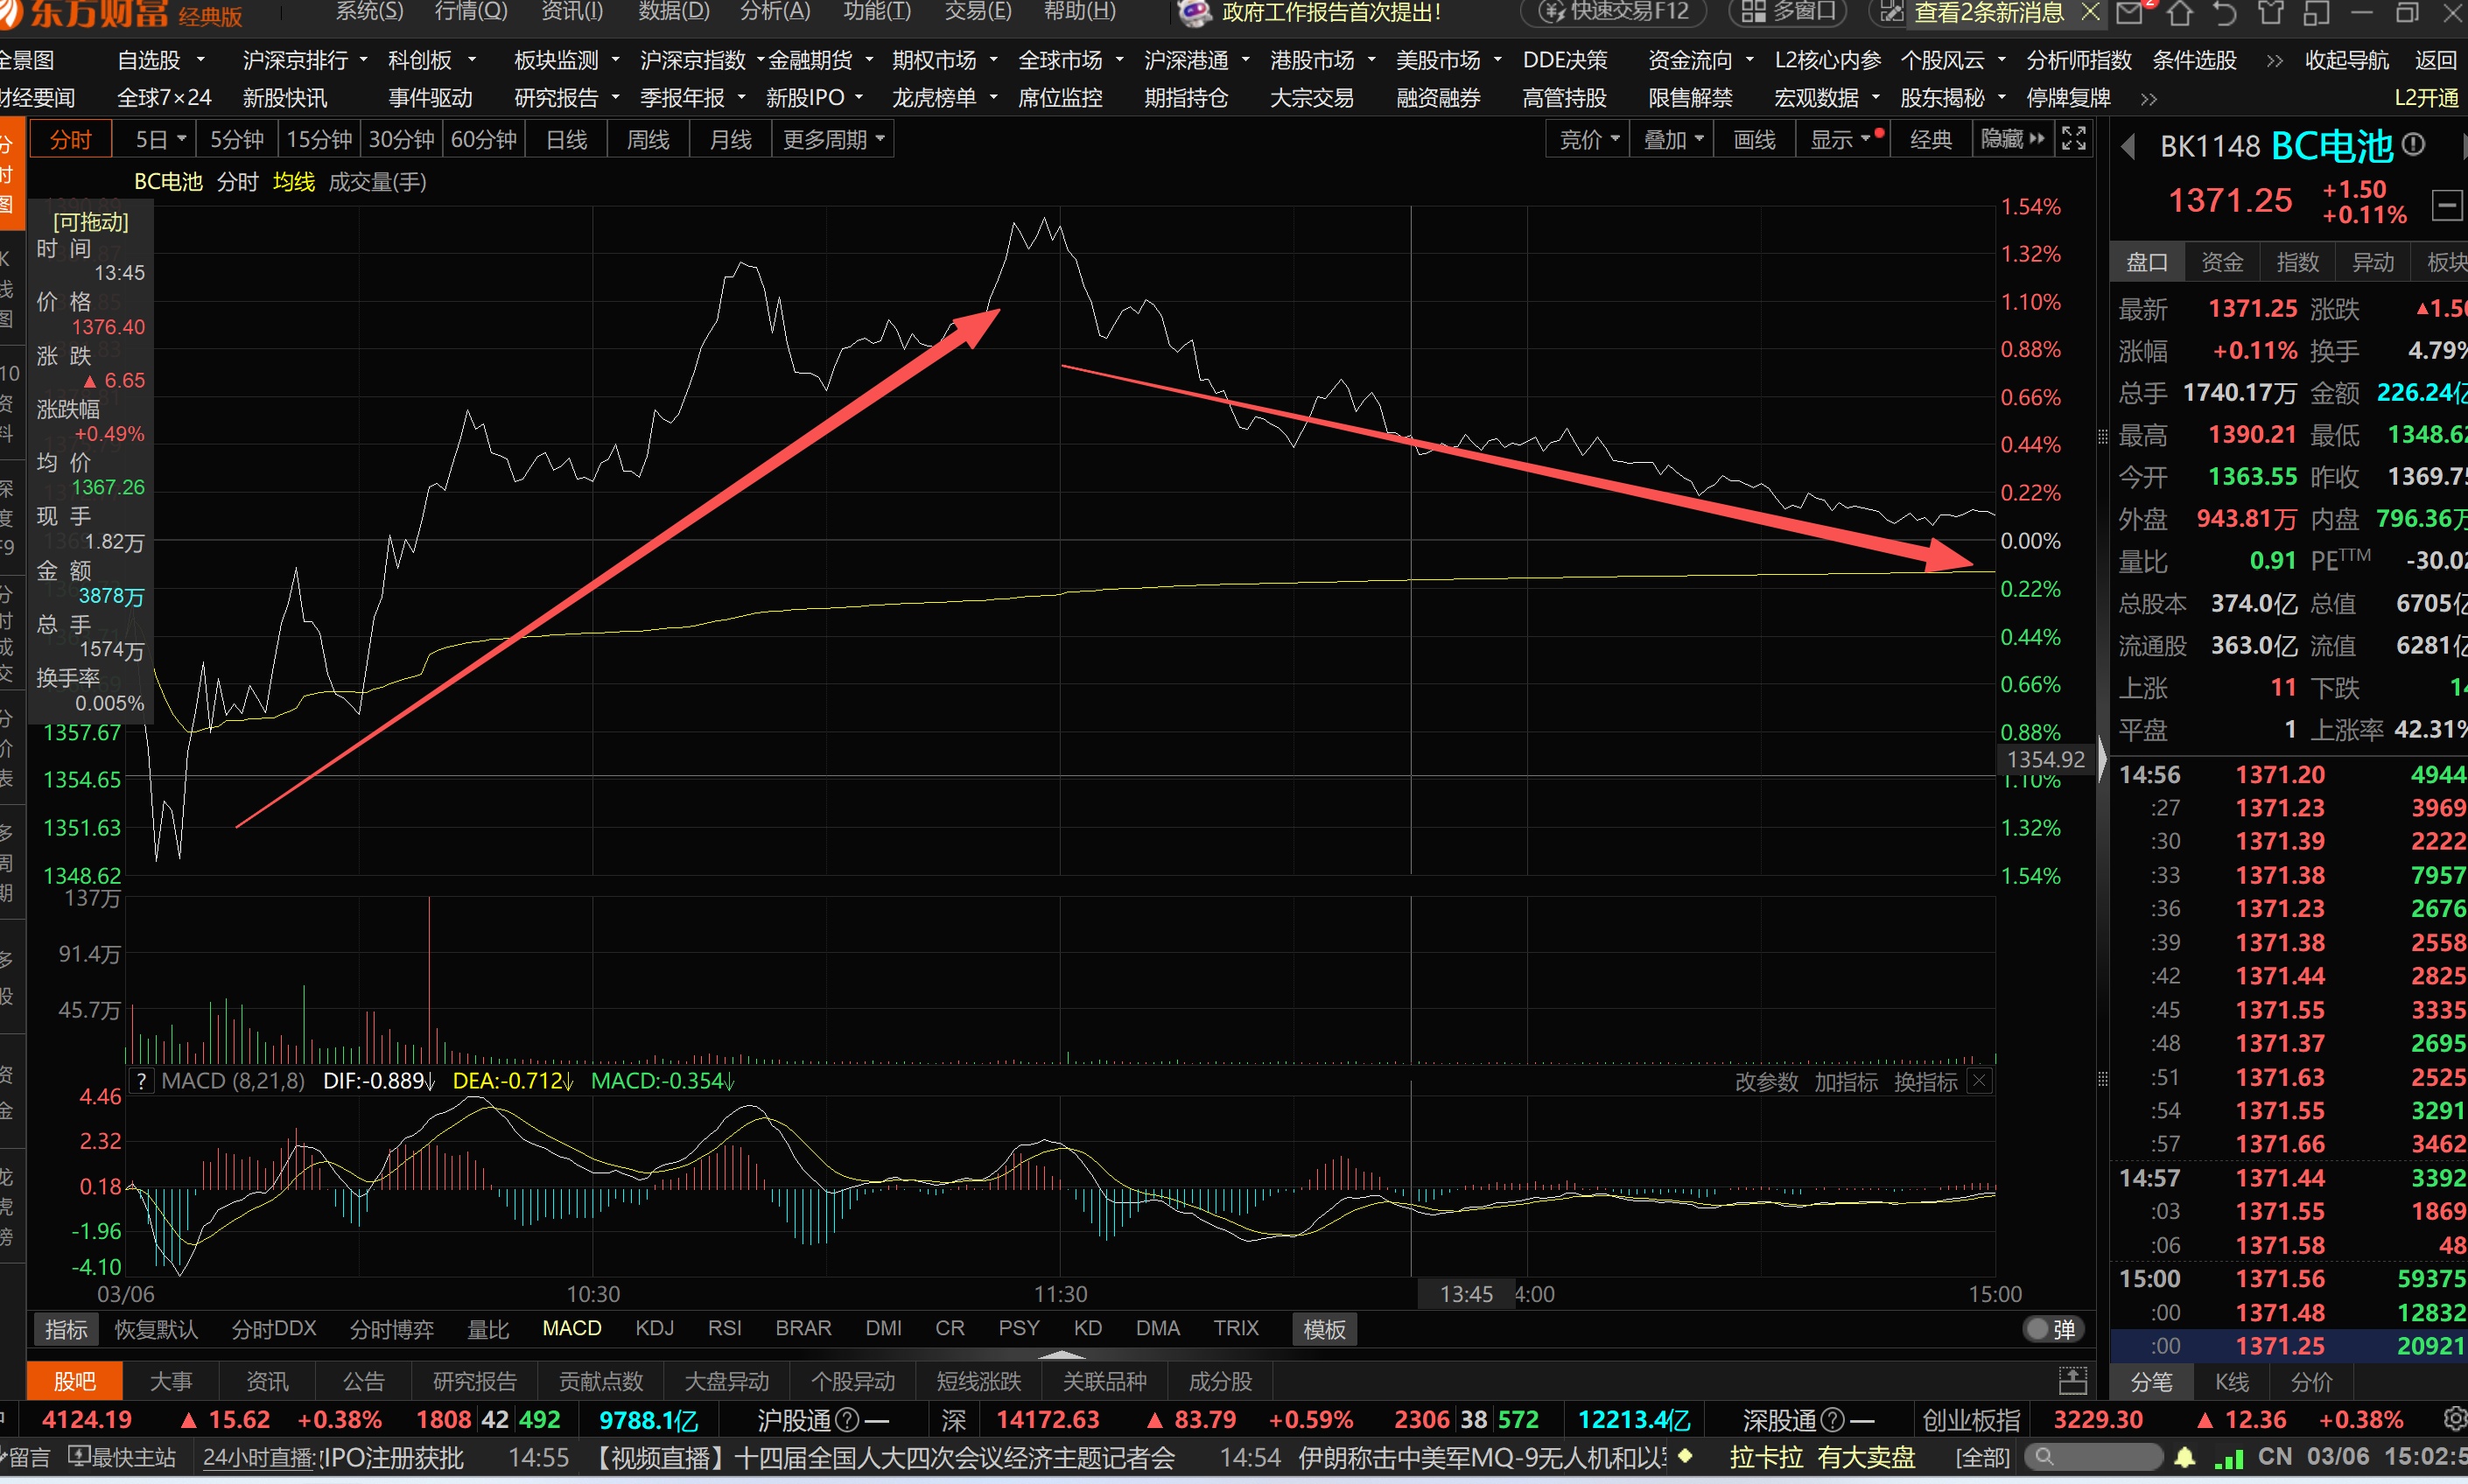
Task: Click the bell alert icon in status bar
Action: coord(2186,1457)
